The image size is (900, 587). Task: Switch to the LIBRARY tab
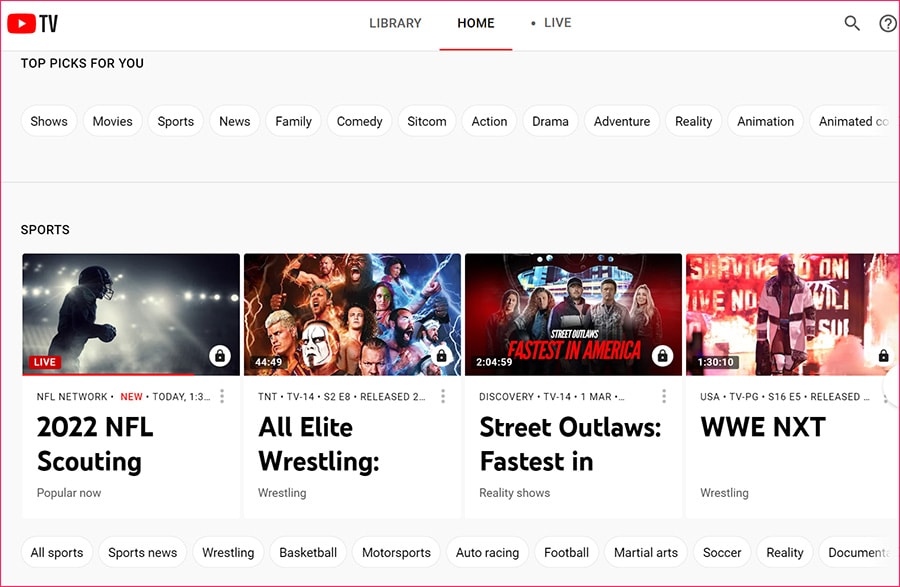pos(395,23)
